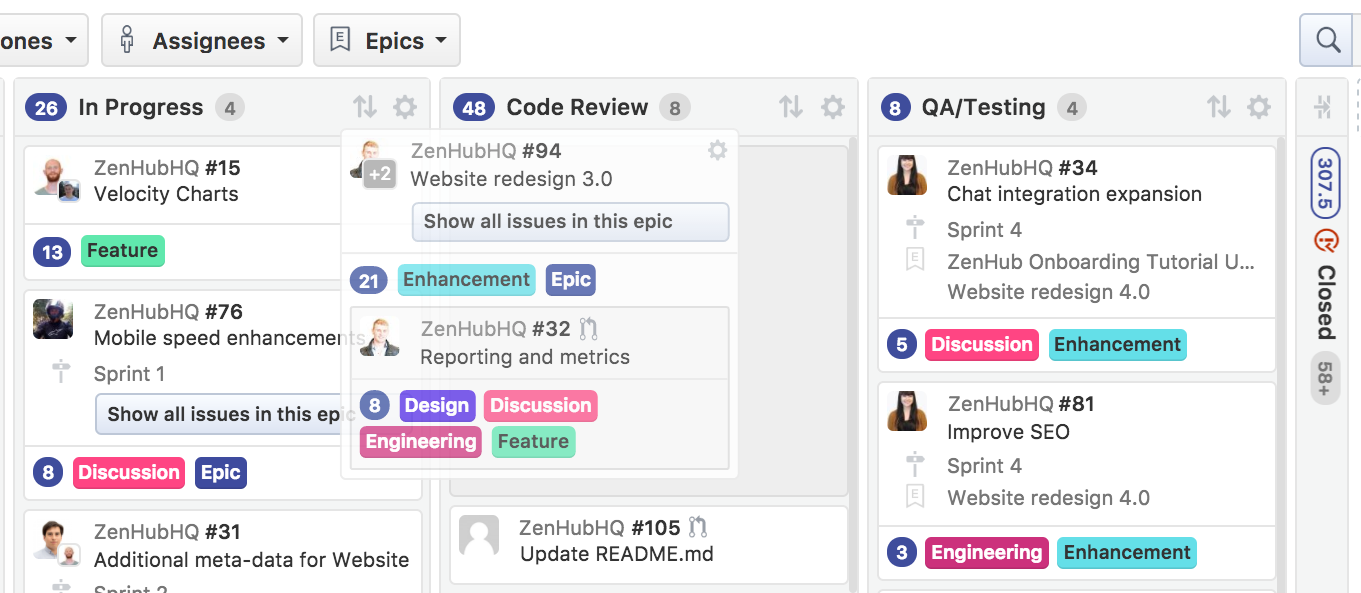Click the Engineering label on Improve SEO card

[x=986, y=553]
